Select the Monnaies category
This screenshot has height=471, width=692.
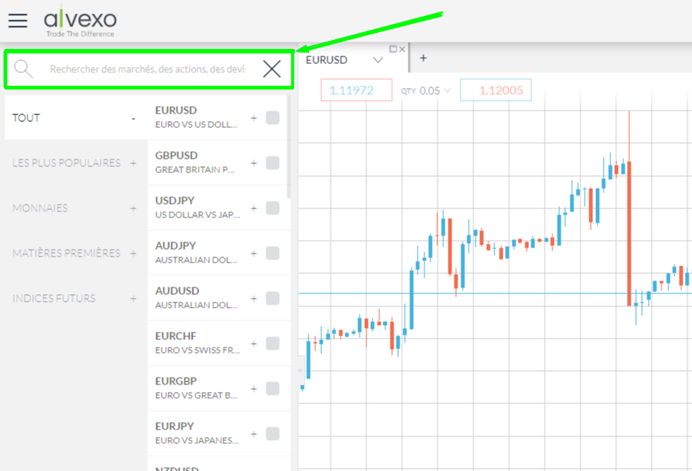point(40,208)
